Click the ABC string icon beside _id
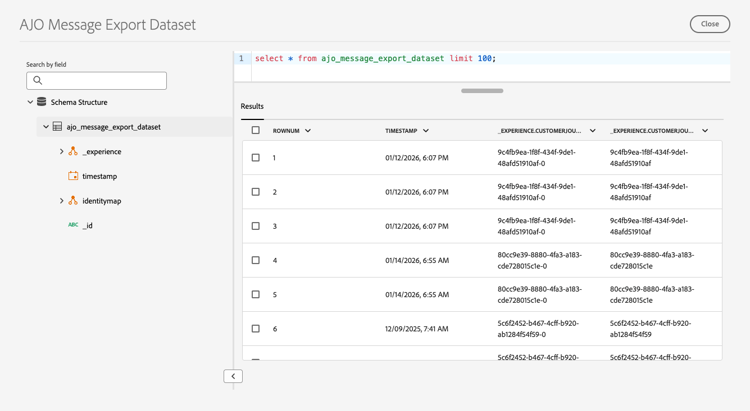 (73, 225)
